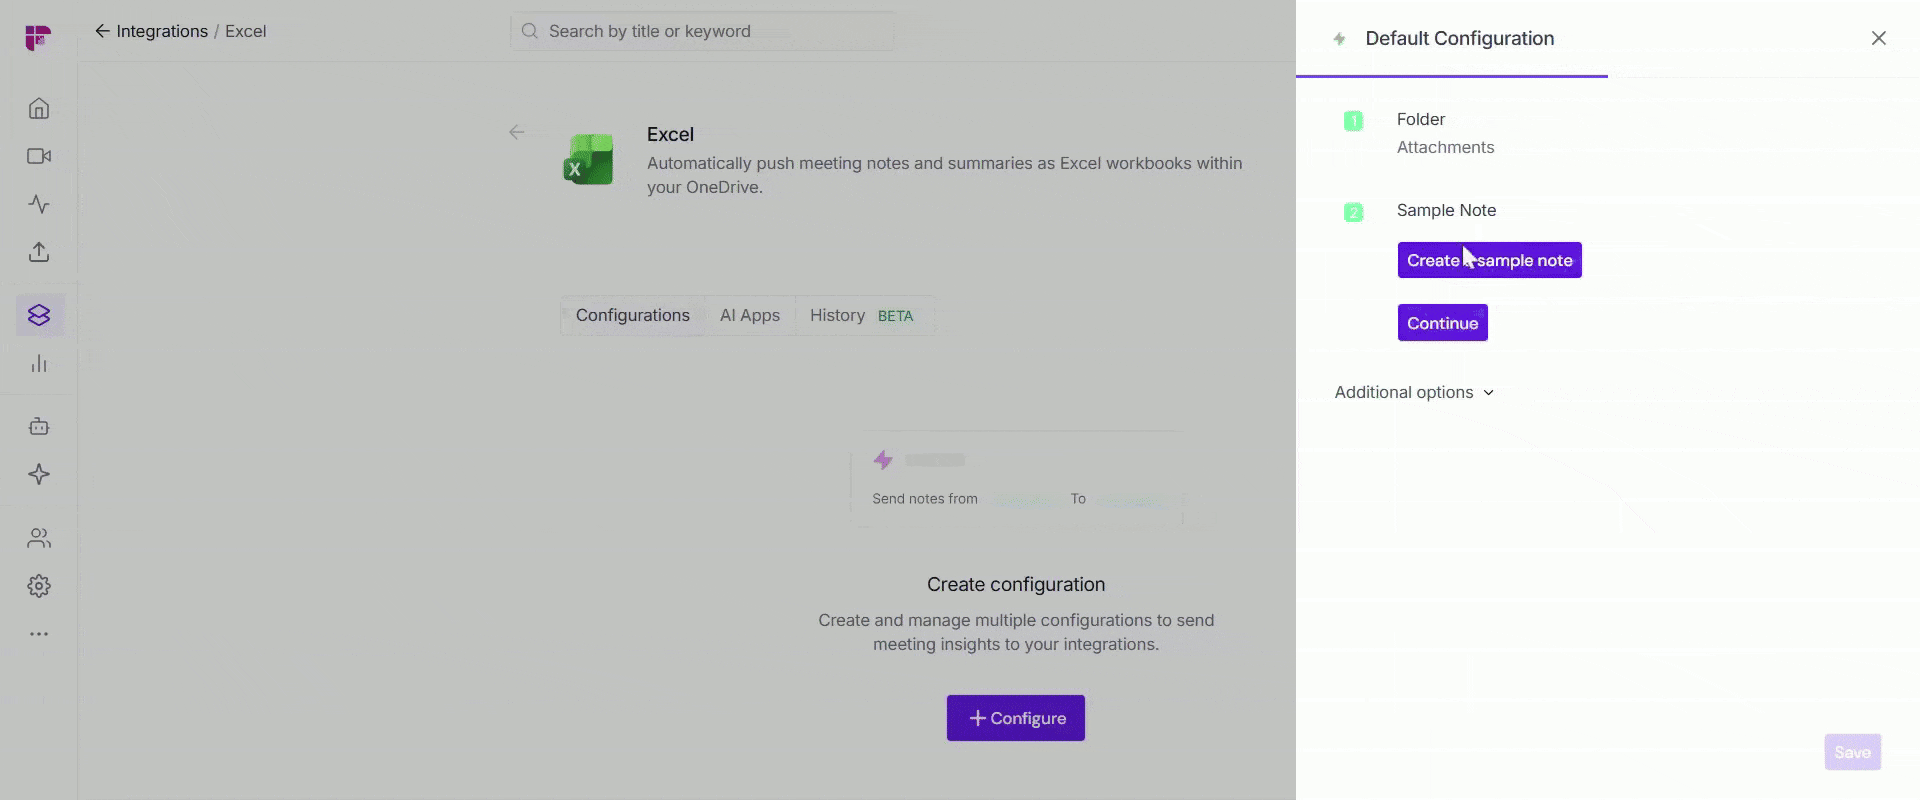The image size is (1920, 800).
Task: Open the Home icon in sidebar
Action: [x=39, y=108]
